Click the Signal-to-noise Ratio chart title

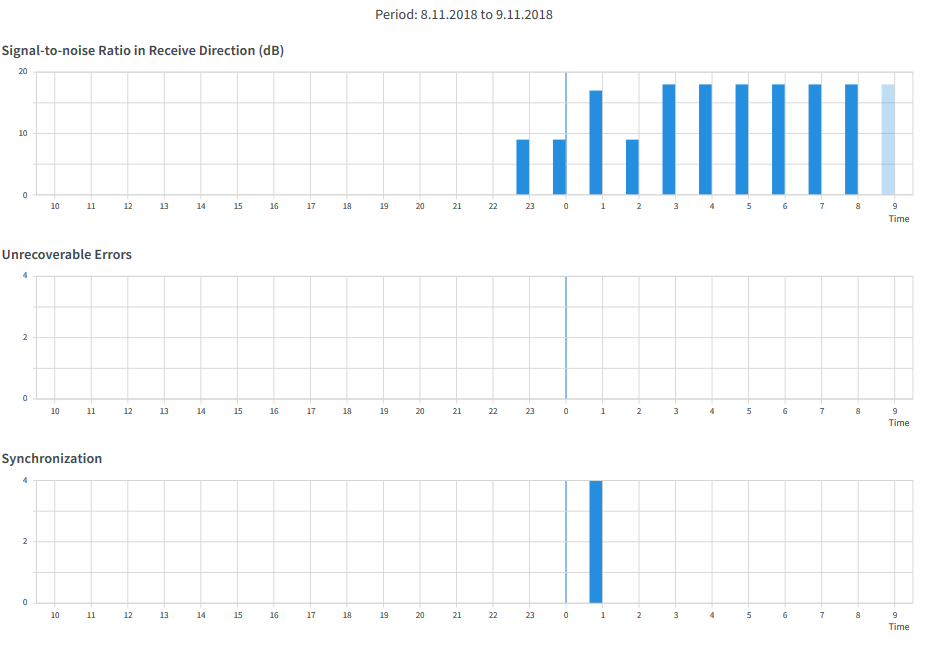tap(143, 51)
